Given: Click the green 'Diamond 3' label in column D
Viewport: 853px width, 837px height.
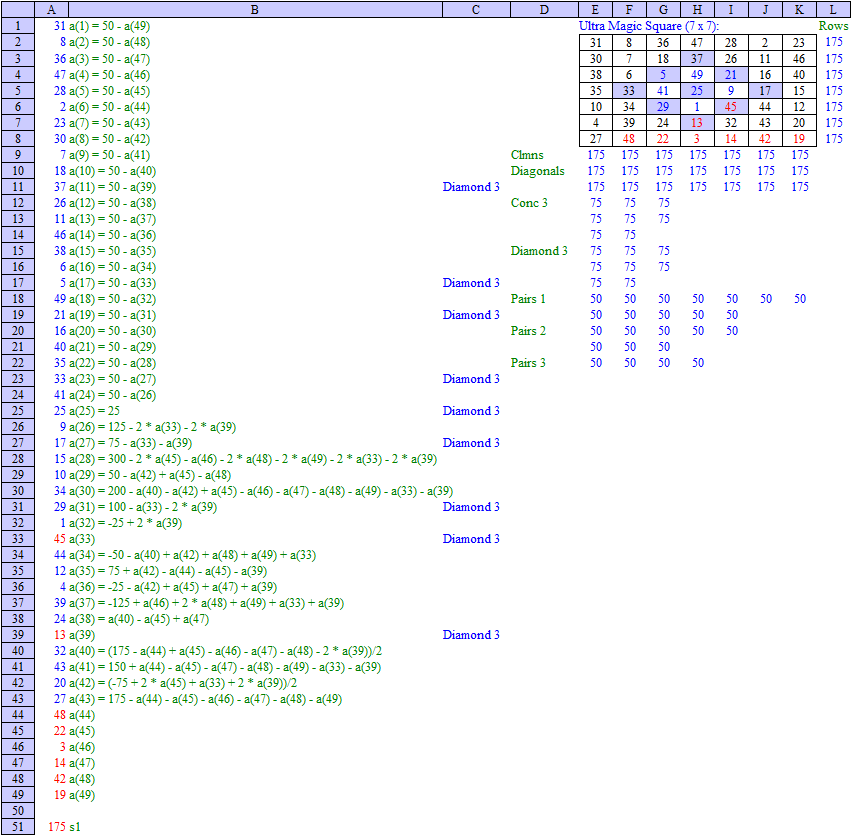Looking at the screenshot, I should click(539, 251).
